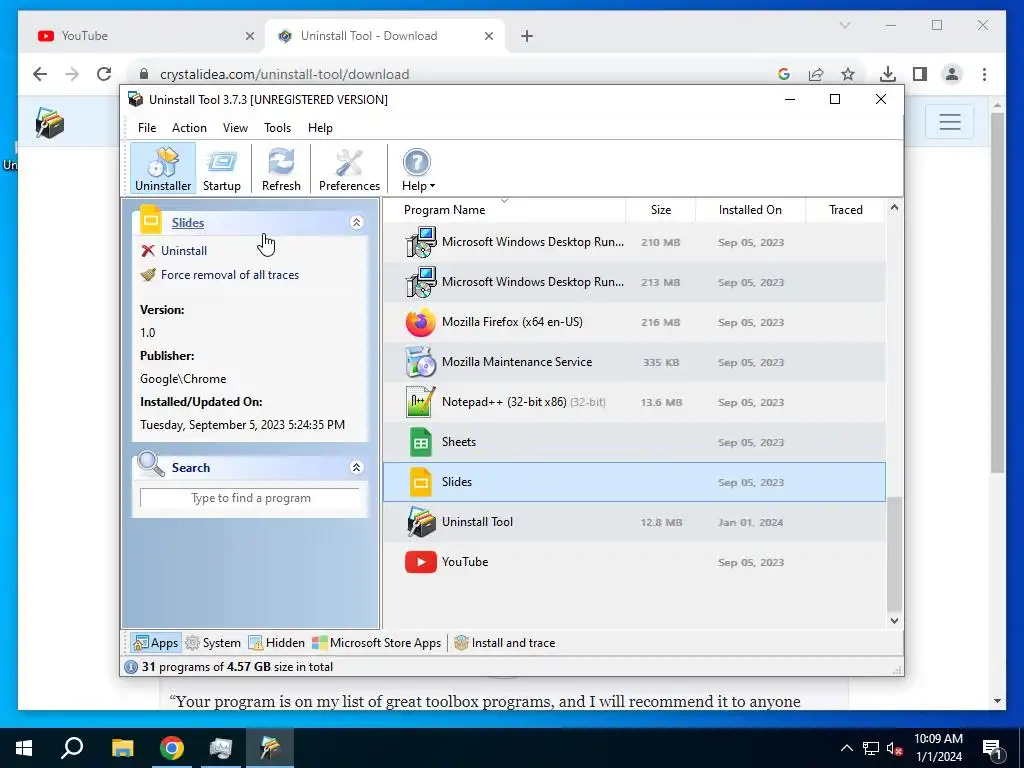
Task: Focus the 'Type to find a program' field
Action: tap(250, 498)
